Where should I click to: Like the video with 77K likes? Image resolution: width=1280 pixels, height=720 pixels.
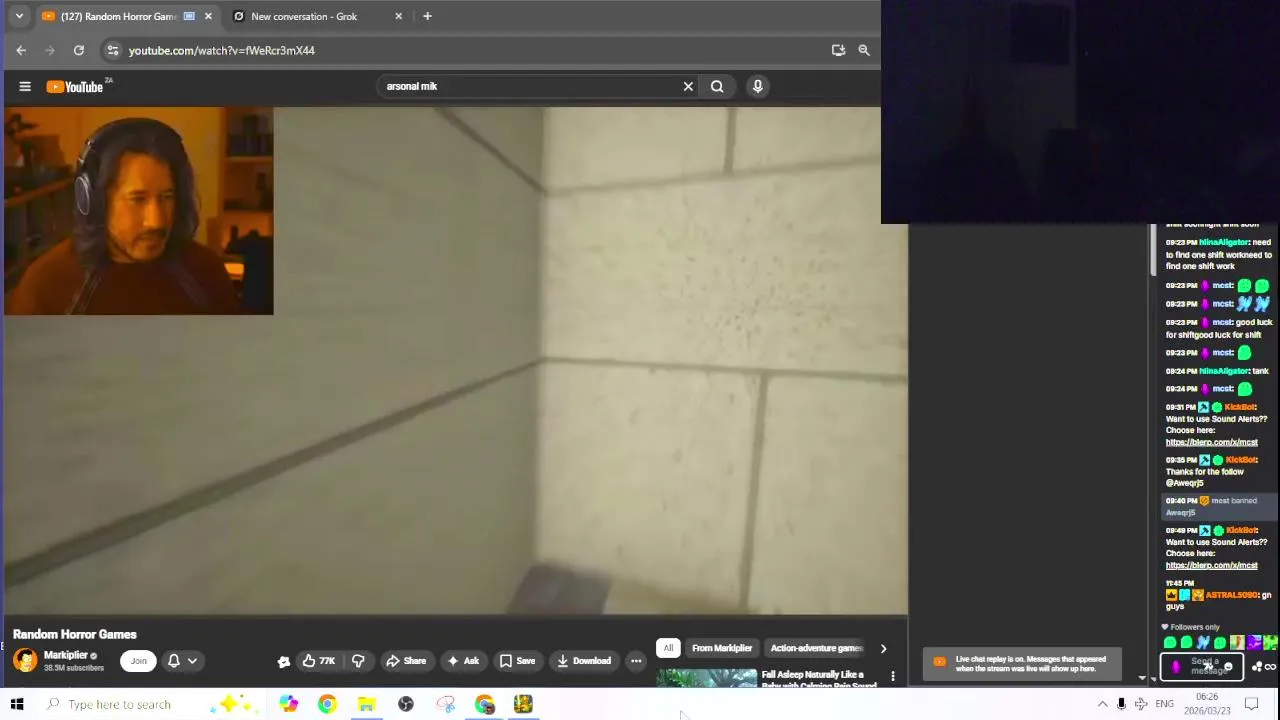tap(319, 661)
